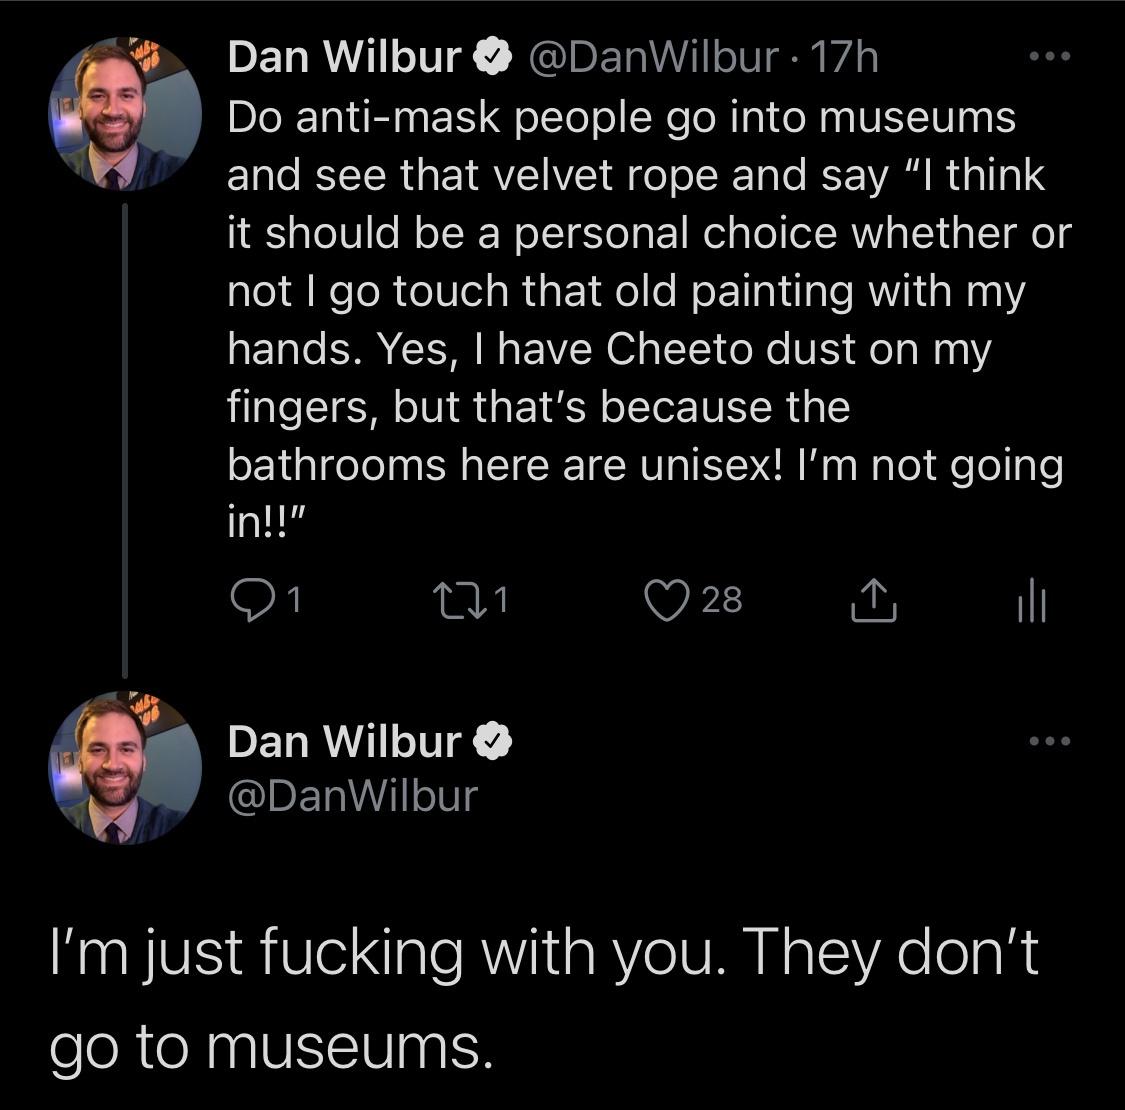Click the retweet count number 1
The image size is (1125, 1110).
pos(502,599)
